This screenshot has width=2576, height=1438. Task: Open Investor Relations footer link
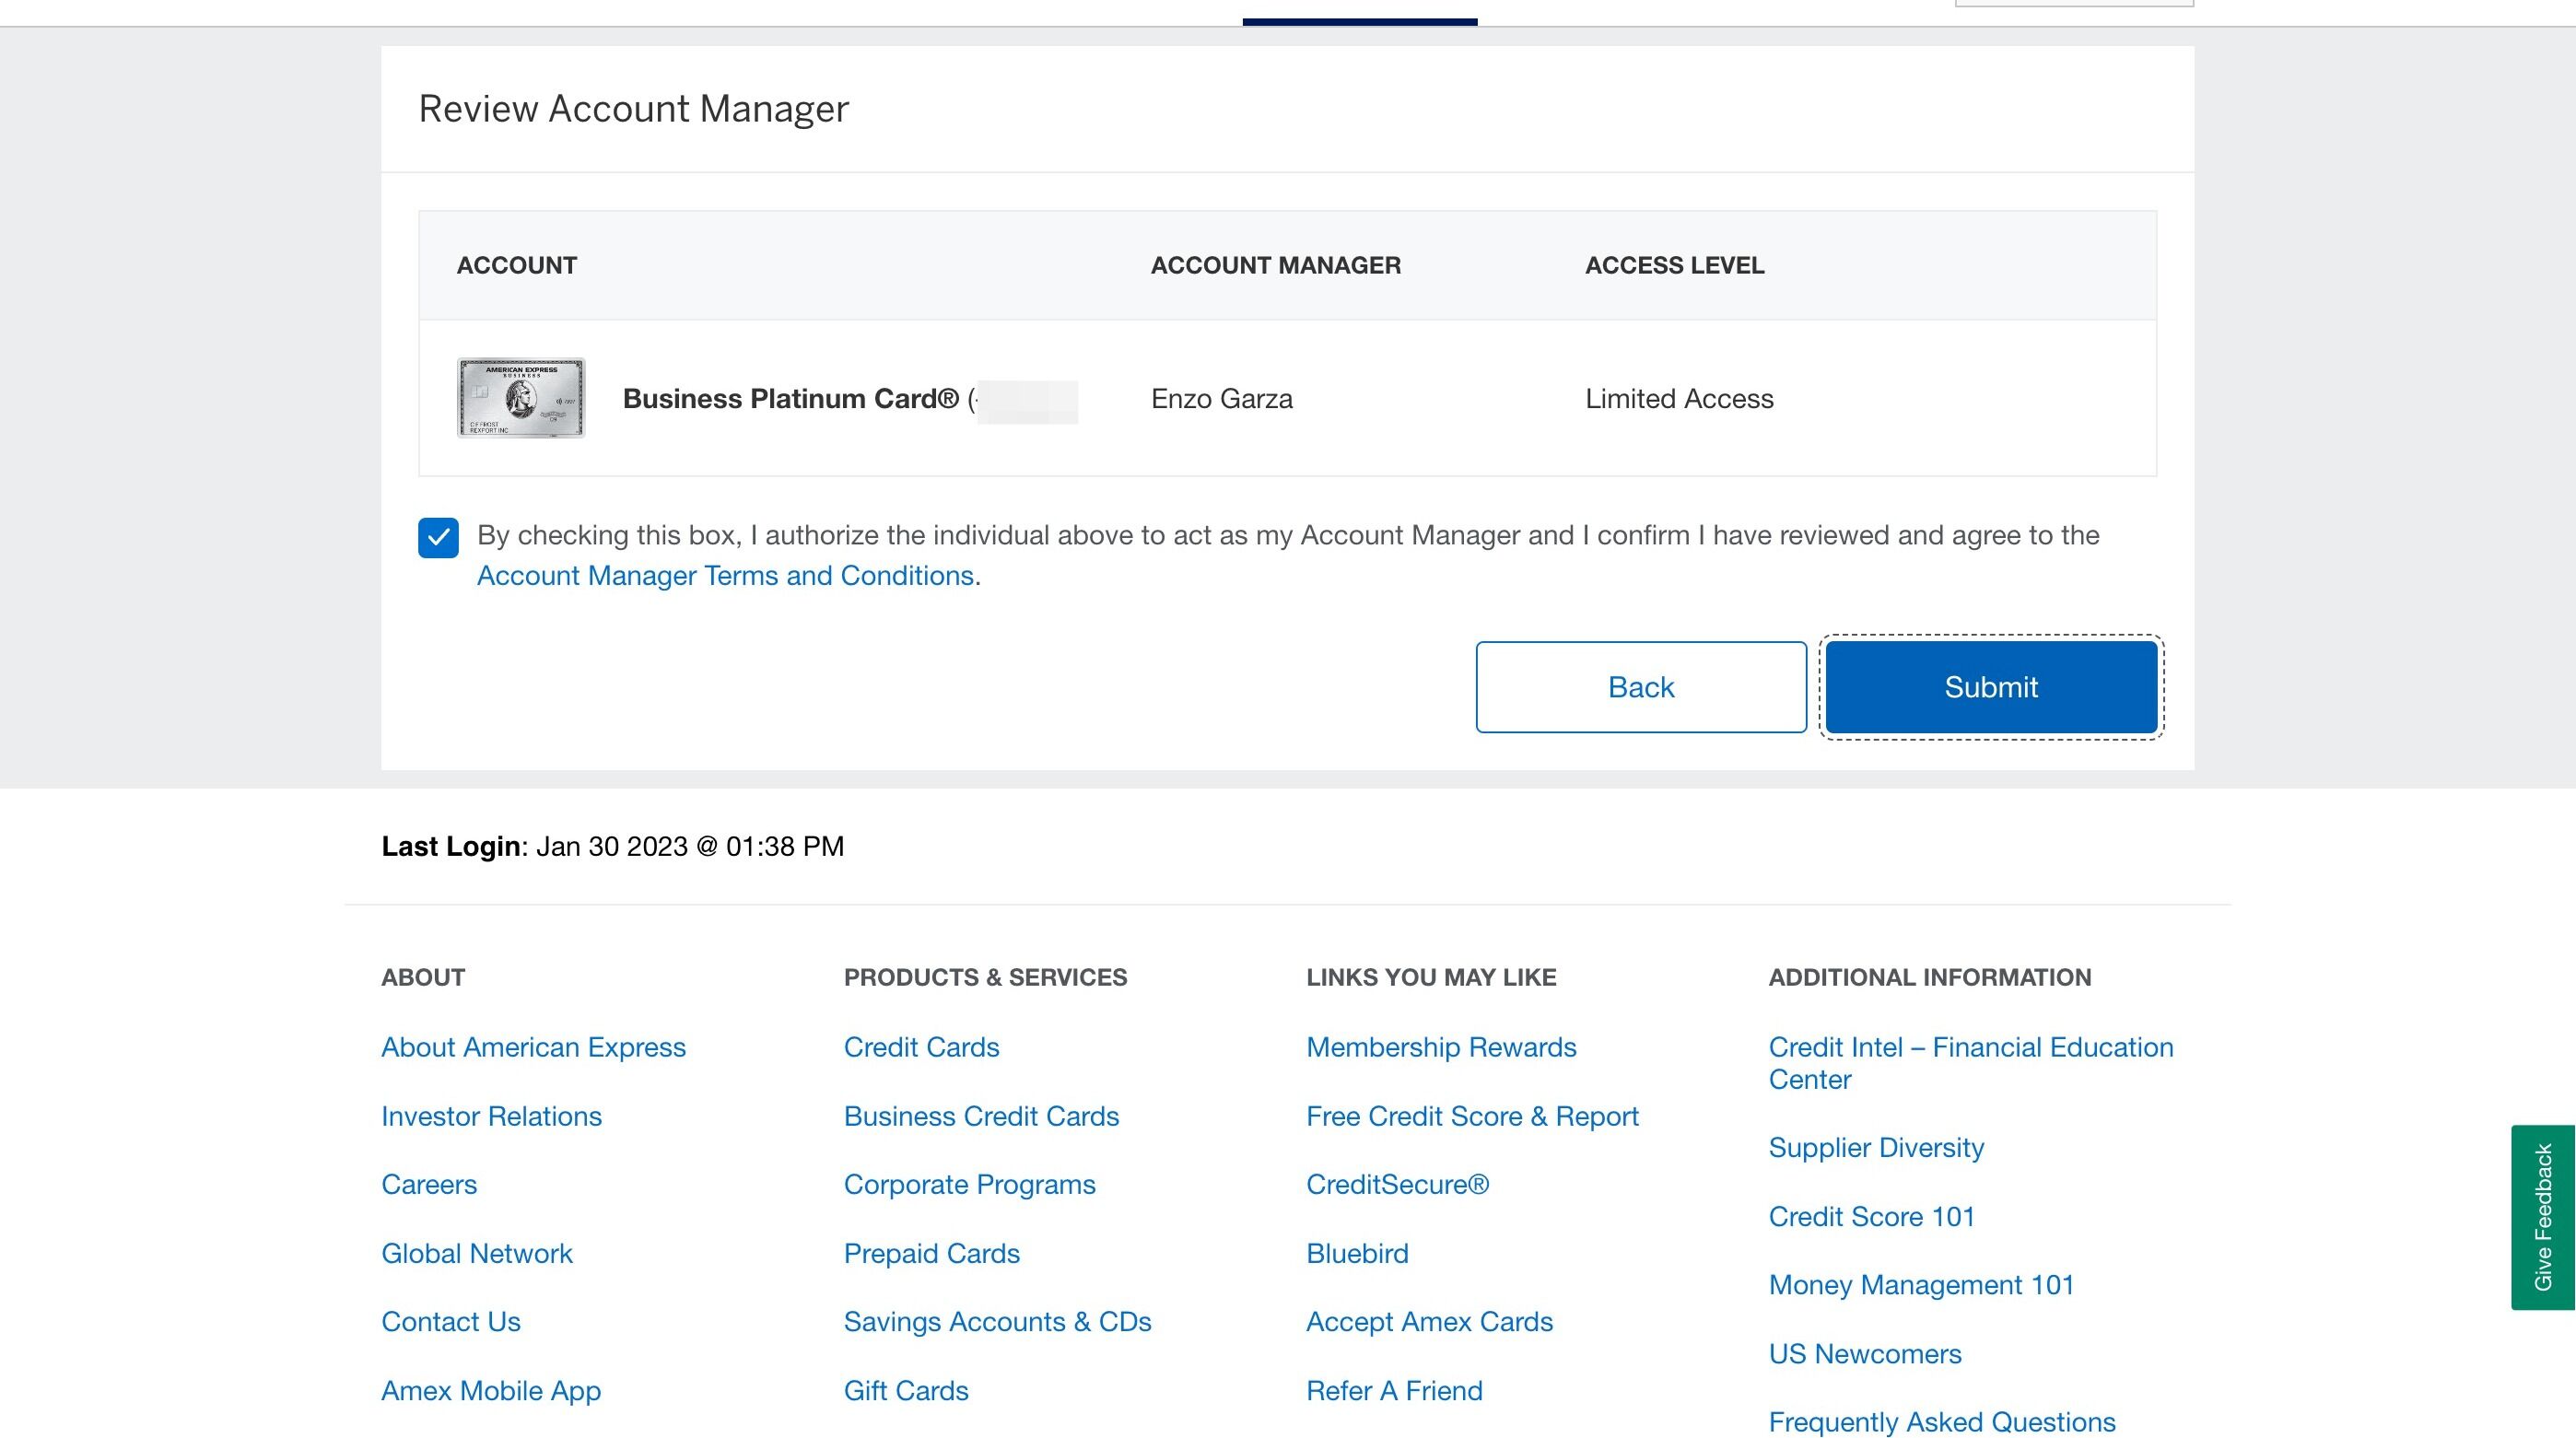491,1116
